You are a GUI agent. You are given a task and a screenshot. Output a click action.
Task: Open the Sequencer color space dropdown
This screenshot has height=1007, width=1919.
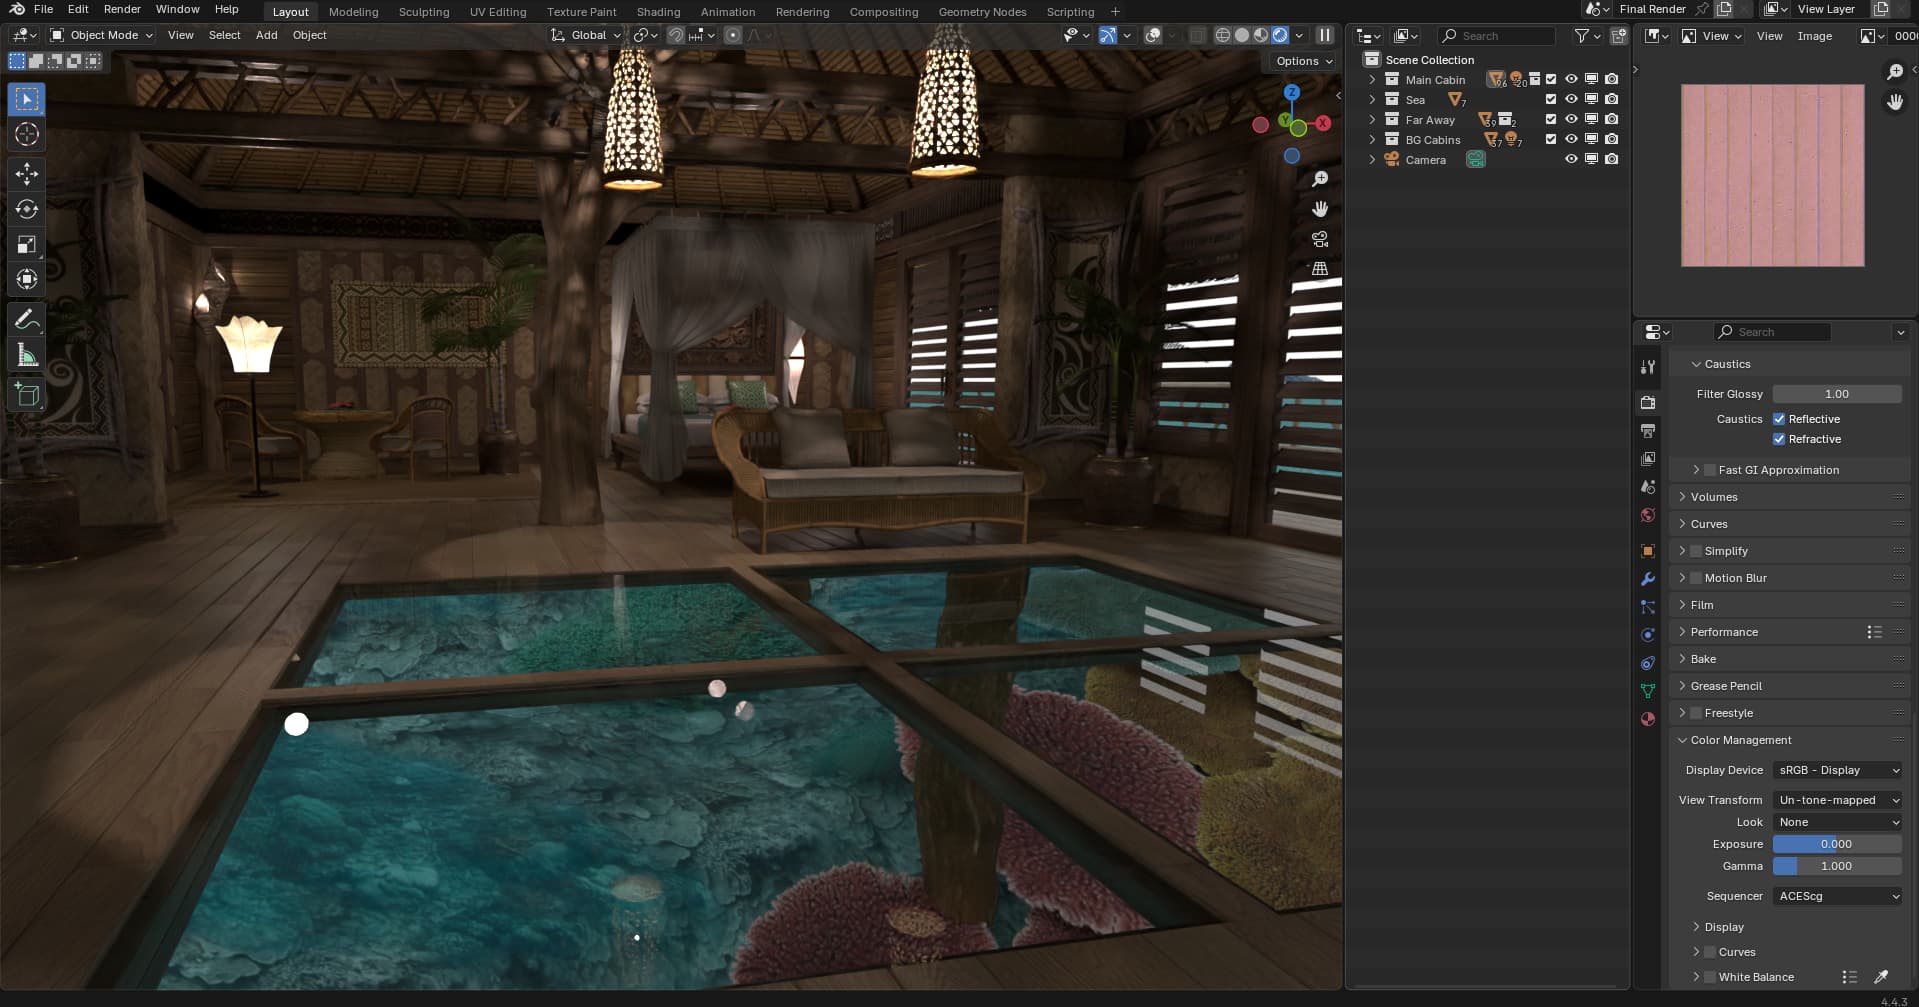(1837, 896)
